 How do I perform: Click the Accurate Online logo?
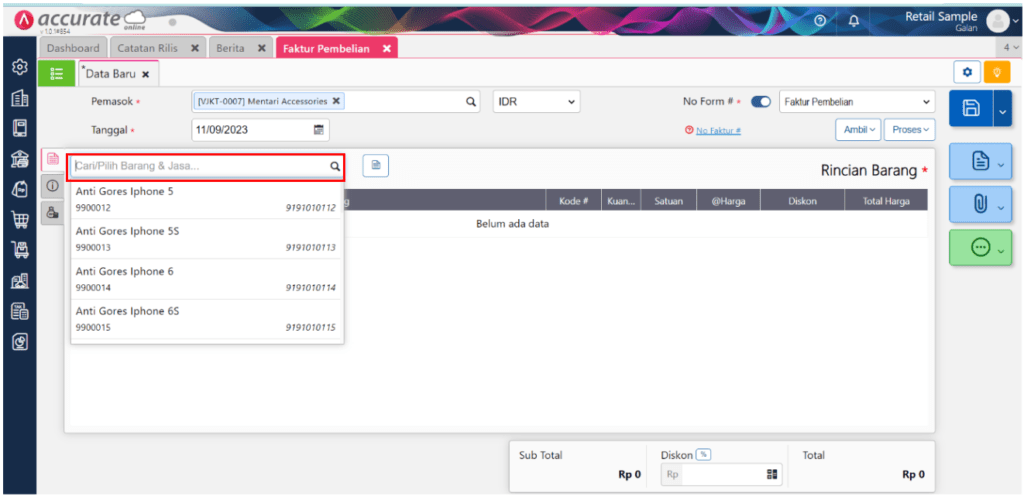click(79, 20)
